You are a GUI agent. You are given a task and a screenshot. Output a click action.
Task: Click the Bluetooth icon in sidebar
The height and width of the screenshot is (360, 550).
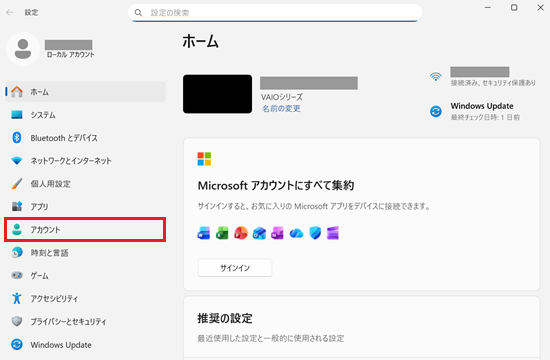point(16,138)
